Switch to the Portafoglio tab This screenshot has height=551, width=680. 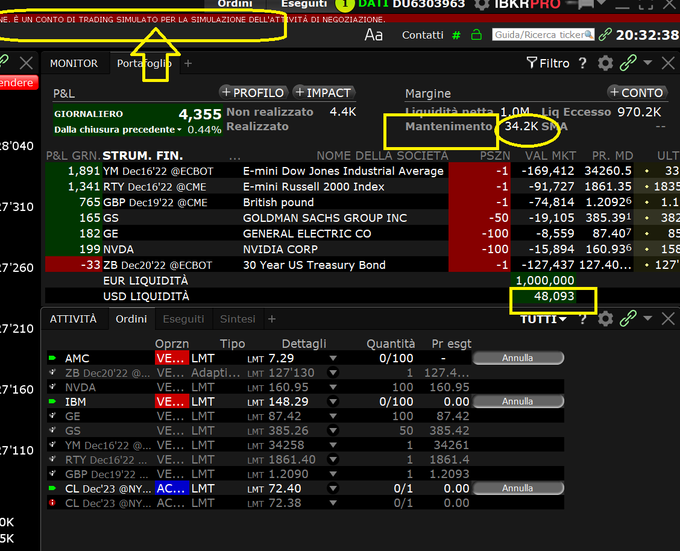(x=144, y=63)
